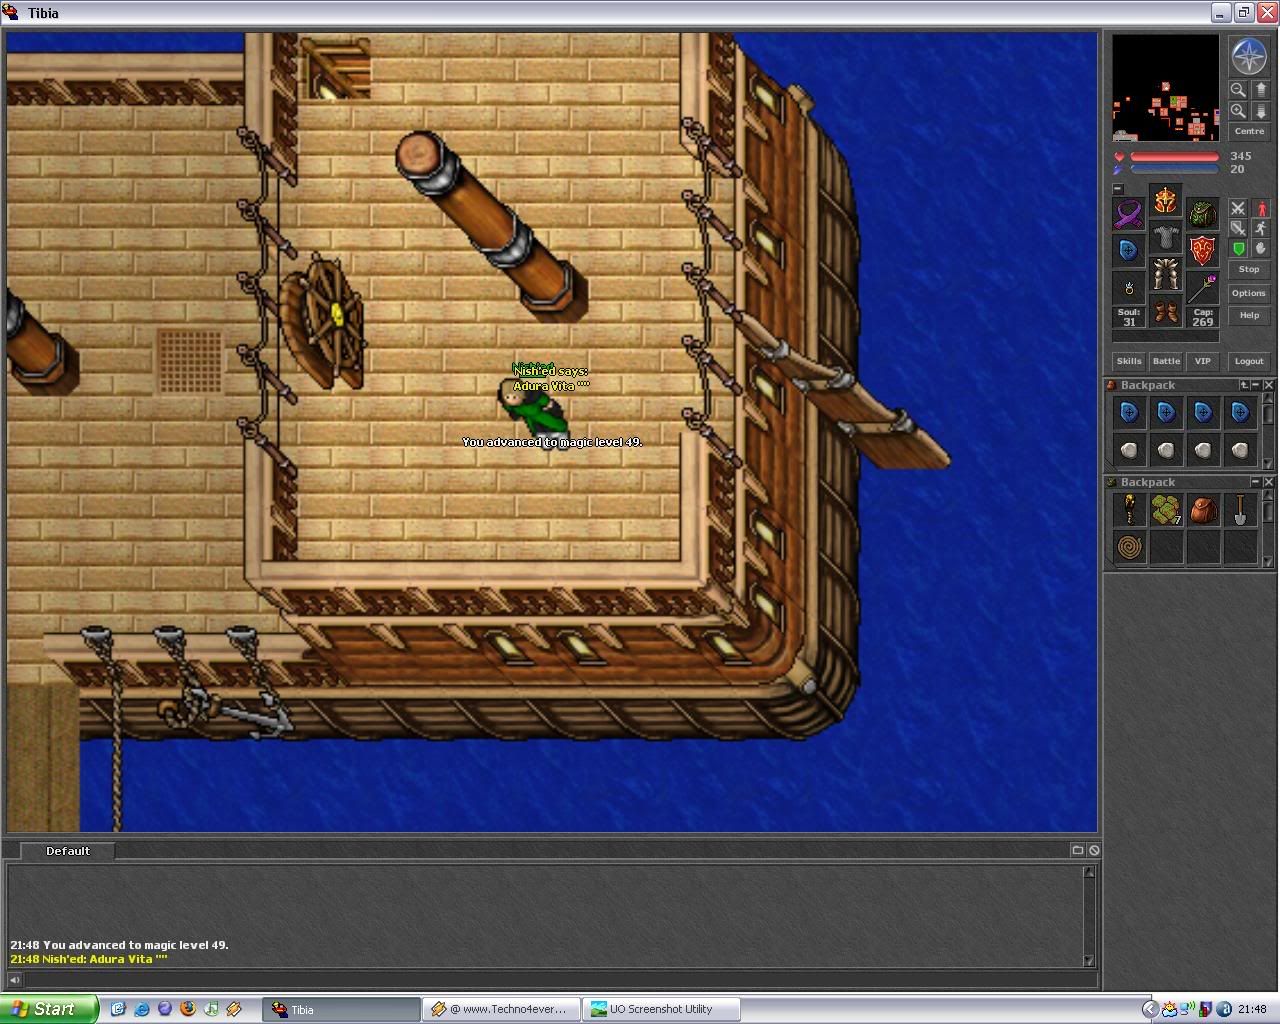Open the Battle list
The width and height of the screenshot is (1280, 1024).
(1166, 361)
